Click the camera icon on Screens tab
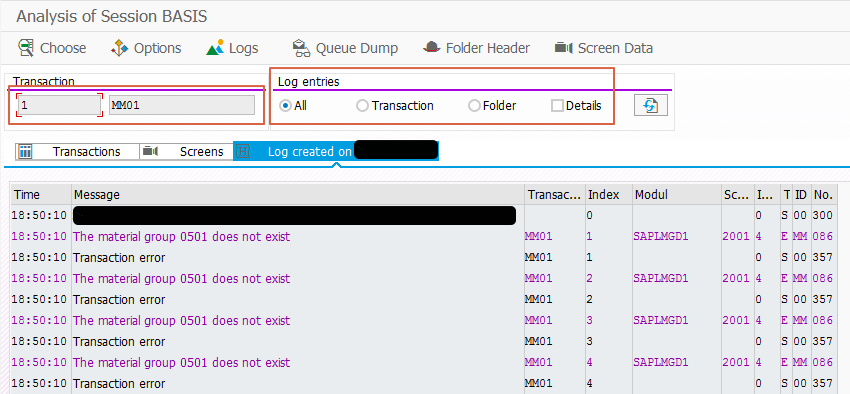Screen dimensions: 850x394 pos(150,152)
